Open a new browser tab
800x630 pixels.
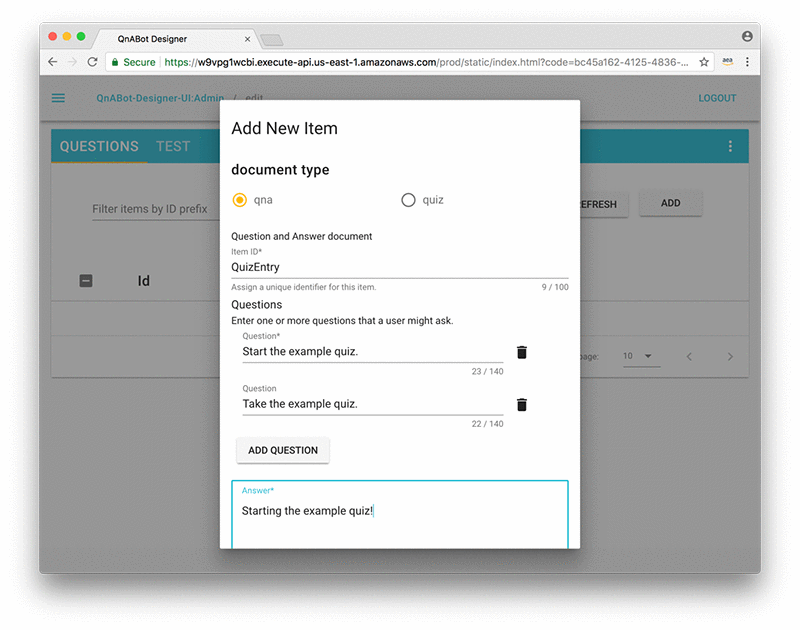[x=271, y=40]
